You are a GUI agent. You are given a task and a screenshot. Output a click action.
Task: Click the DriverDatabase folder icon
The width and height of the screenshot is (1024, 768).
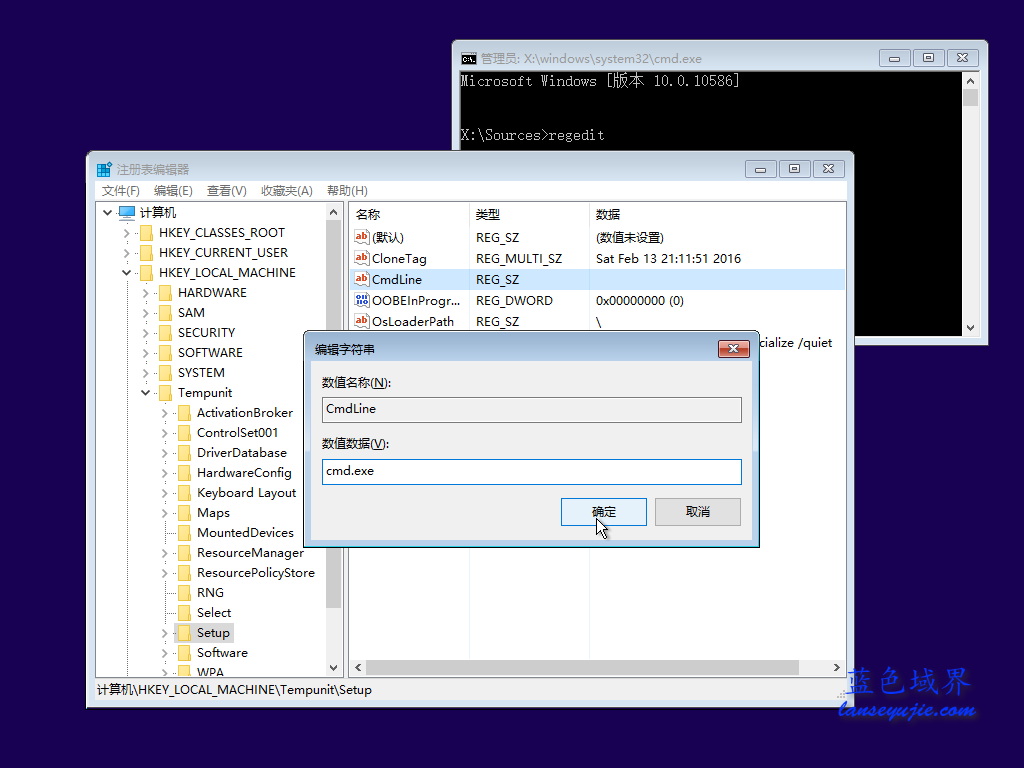click(185, 453)
